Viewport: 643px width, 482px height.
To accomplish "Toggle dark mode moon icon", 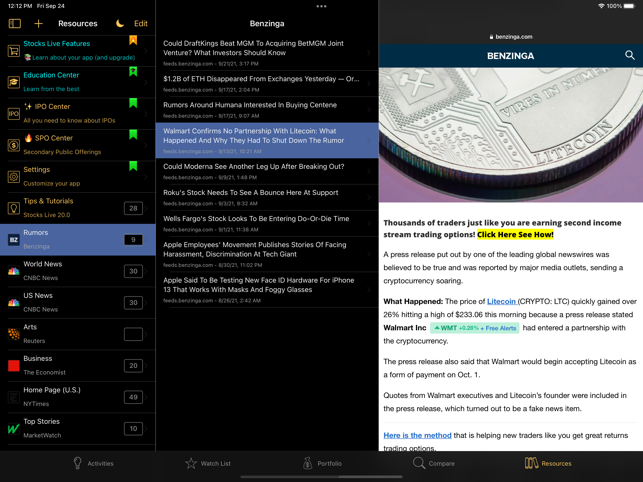I will (x=120, y=23).
